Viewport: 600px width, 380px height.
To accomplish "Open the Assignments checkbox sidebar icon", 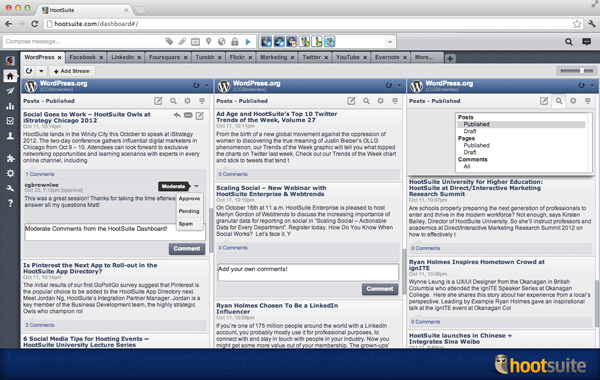I will pos(10,121).
